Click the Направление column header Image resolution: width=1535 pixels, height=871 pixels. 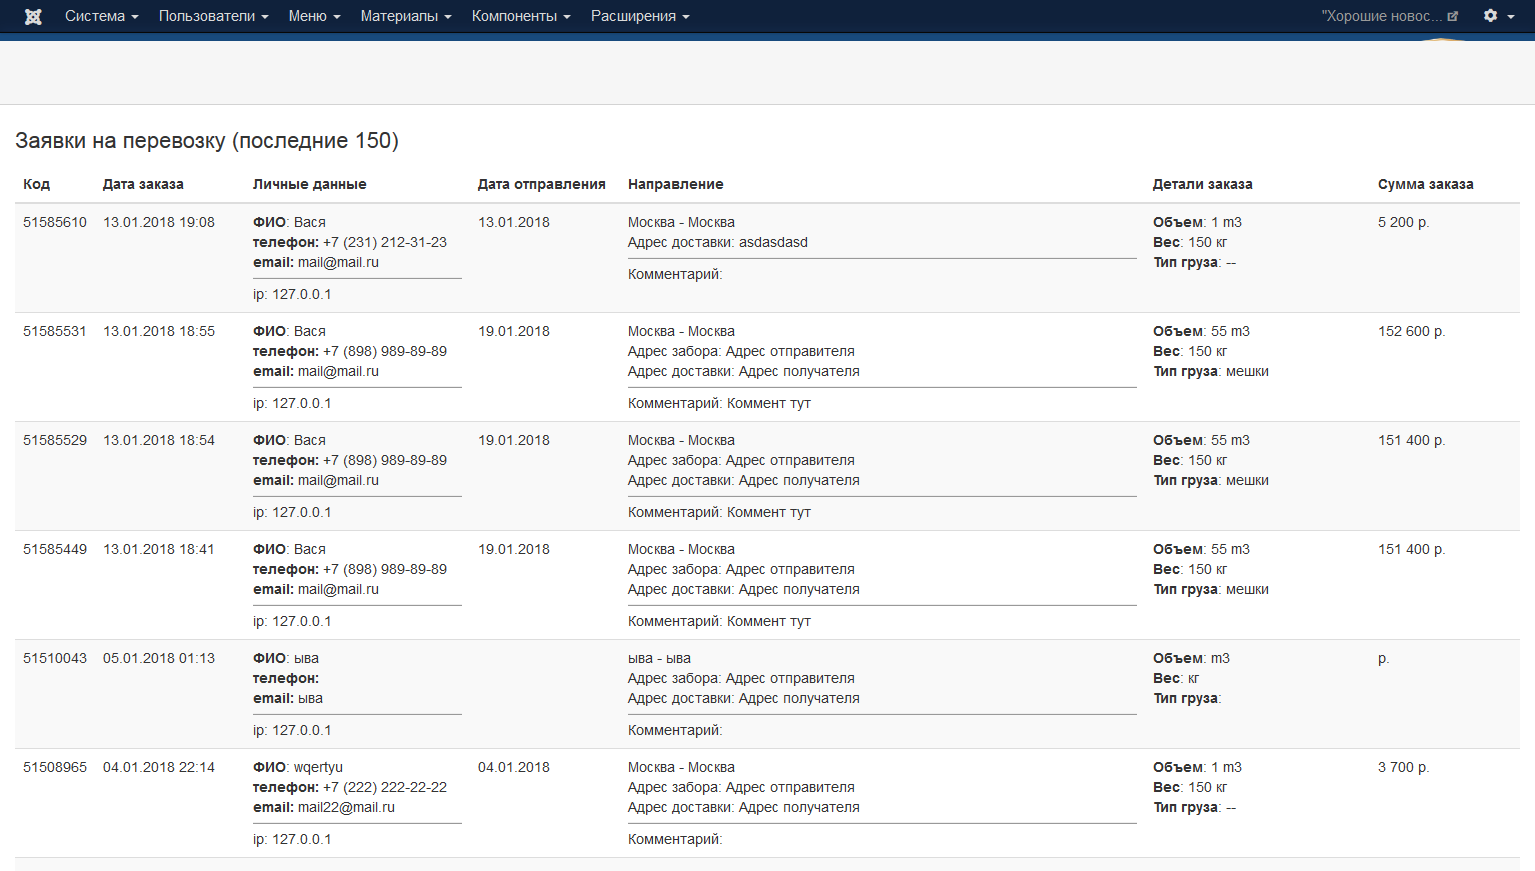click(x=675, y=184)
